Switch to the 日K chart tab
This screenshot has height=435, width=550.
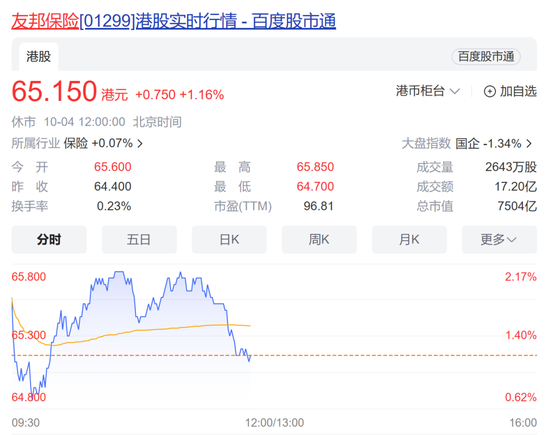[229, 240]
